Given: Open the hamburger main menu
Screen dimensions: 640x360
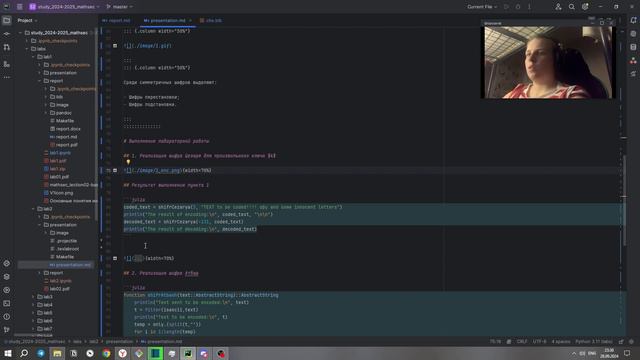Looking at the screenshot, I should pos(20,7).
